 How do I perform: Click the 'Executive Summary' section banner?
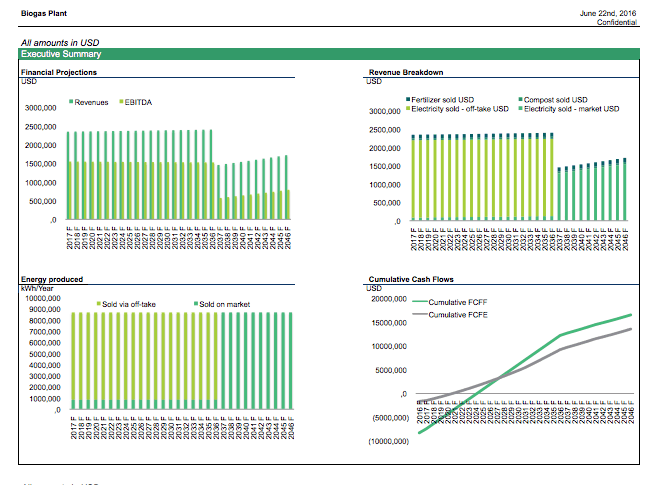[329, 54]
